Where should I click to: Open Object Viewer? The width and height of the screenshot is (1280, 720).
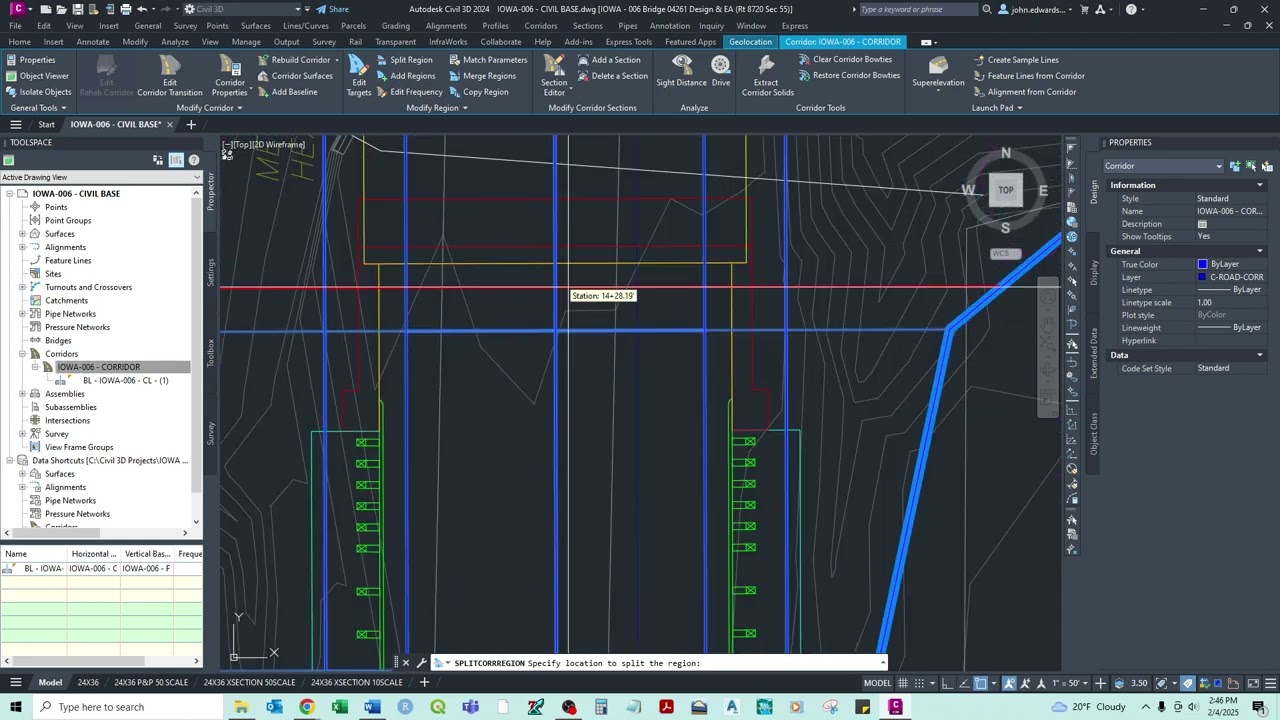click(37, 76)
